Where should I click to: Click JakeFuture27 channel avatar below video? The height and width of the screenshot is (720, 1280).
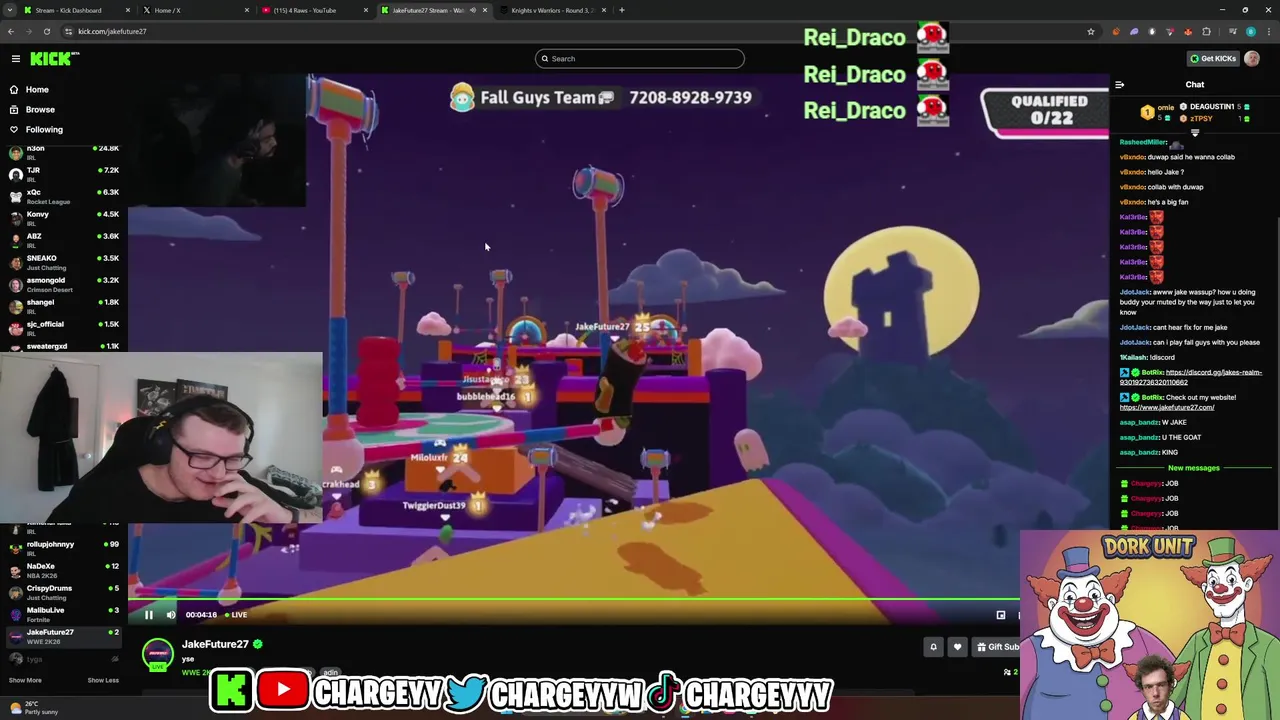[x=157, y=656]
